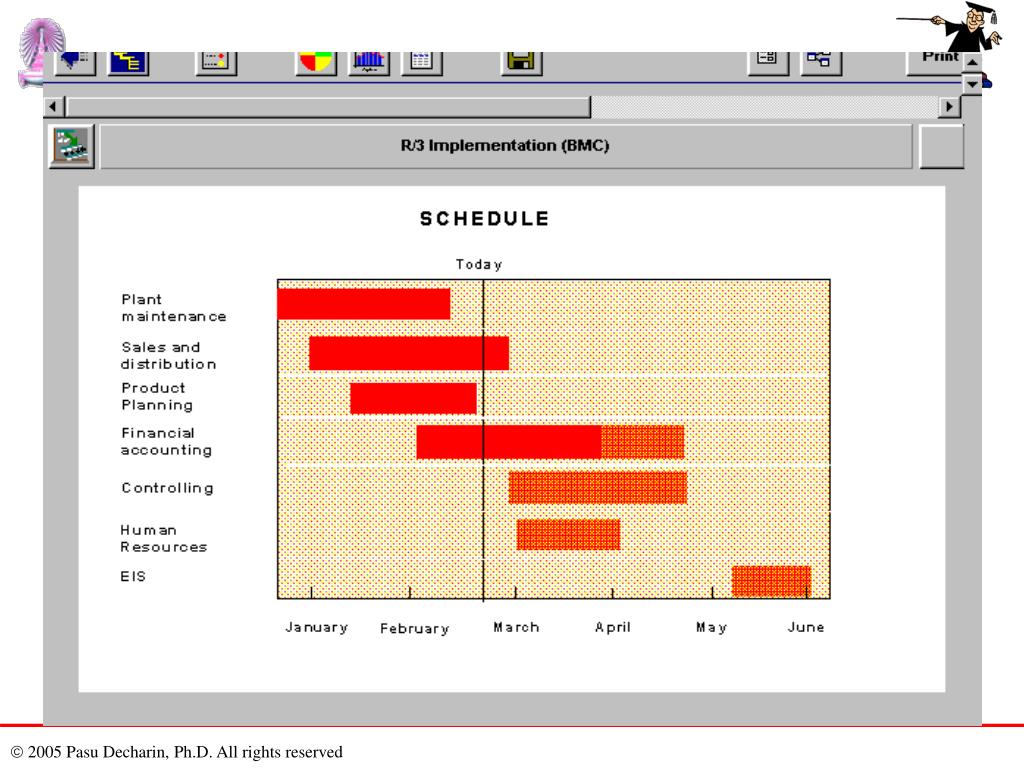
Task: Select the Controlling hatched Gantt bar
Action: pyautogui.click(x=598, y=487)
